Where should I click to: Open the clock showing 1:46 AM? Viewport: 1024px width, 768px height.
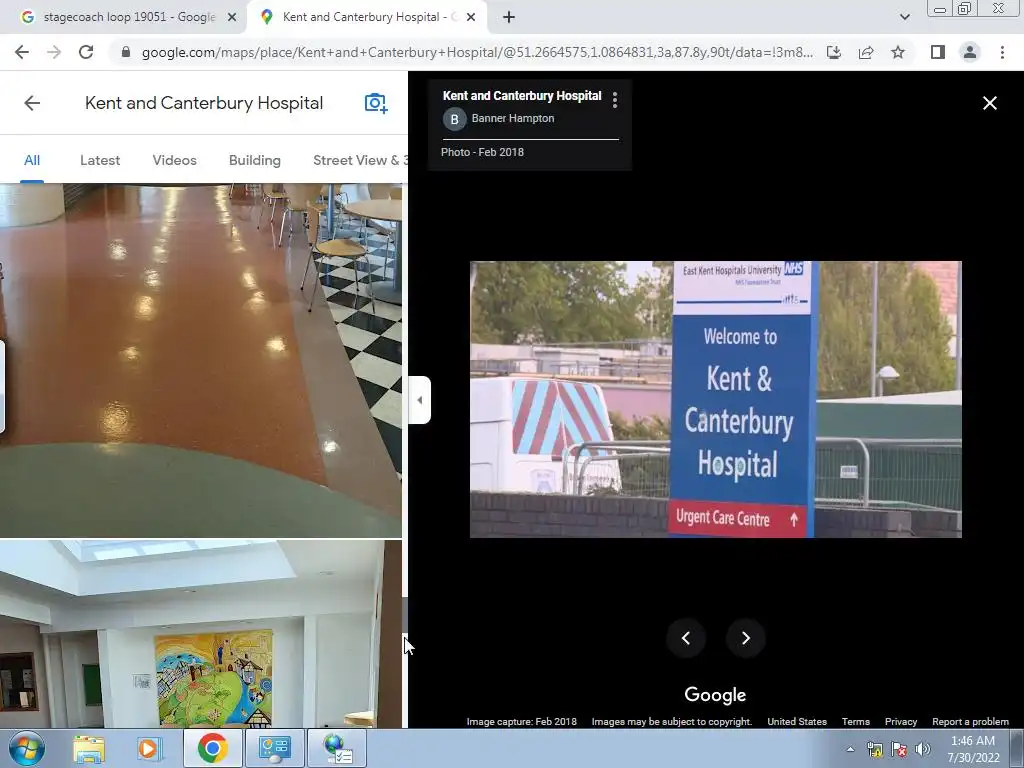[973, 749]
